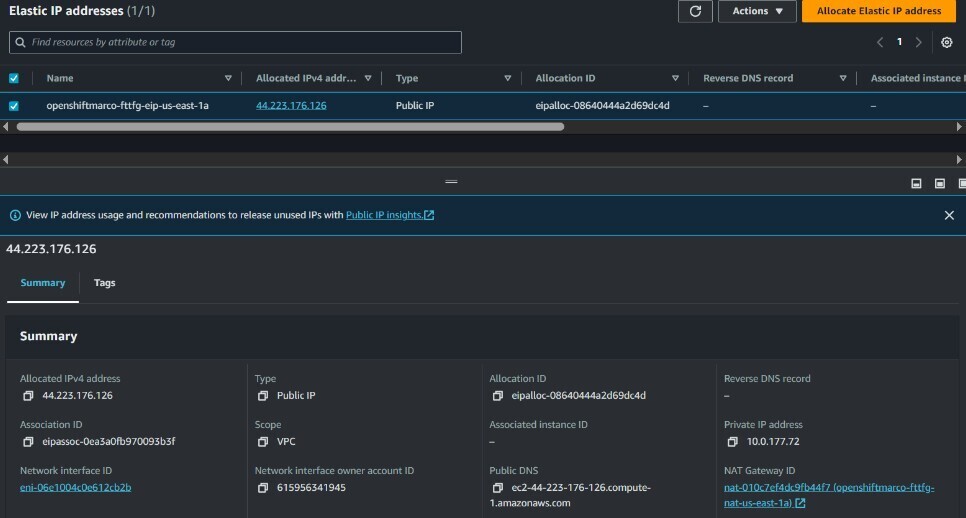Click Allocate Elastic IP address button
The image size is (966, 518).
click(x=878, y=11)
